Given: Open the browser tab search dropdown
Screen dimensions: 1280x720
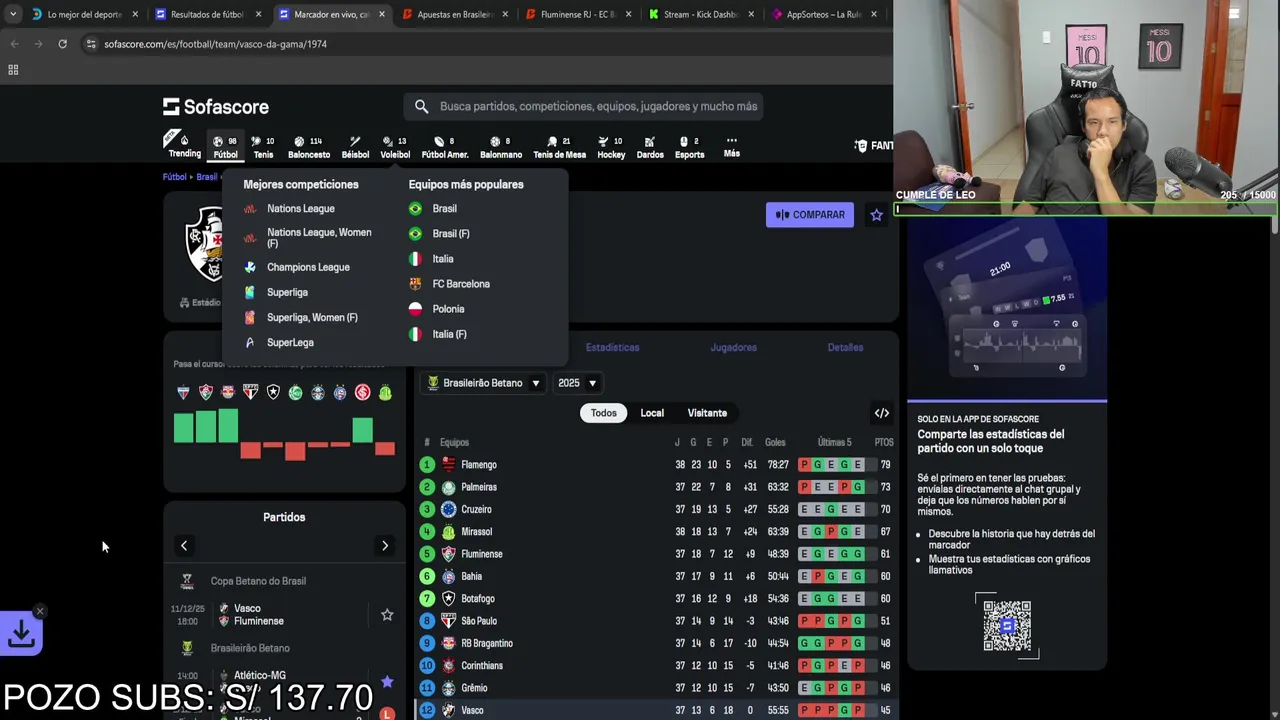Looking at the screenshot, I should (12, 15).
